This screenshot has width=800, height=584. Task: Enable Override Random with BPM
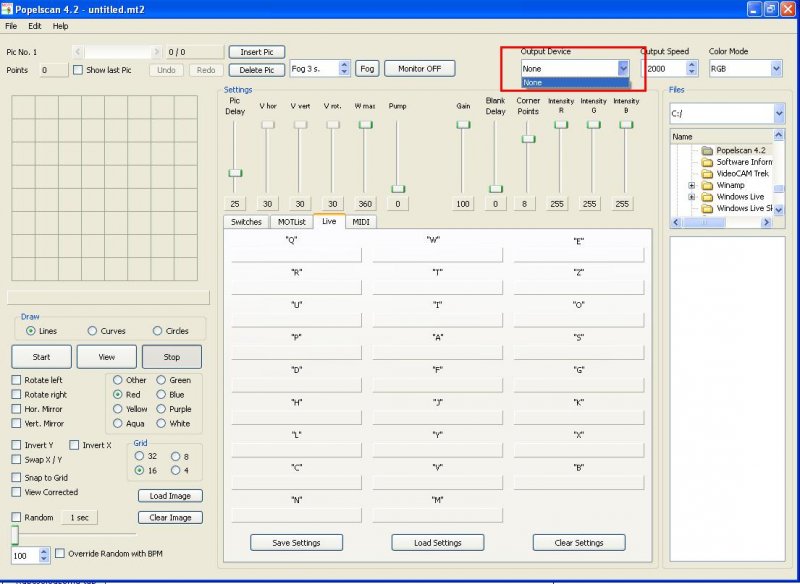pyautogui.click(x=60, y=553)
